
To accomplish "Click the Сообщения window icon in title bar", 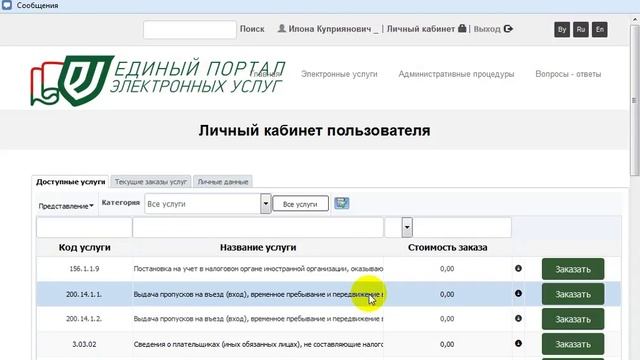I will (7, 5).
